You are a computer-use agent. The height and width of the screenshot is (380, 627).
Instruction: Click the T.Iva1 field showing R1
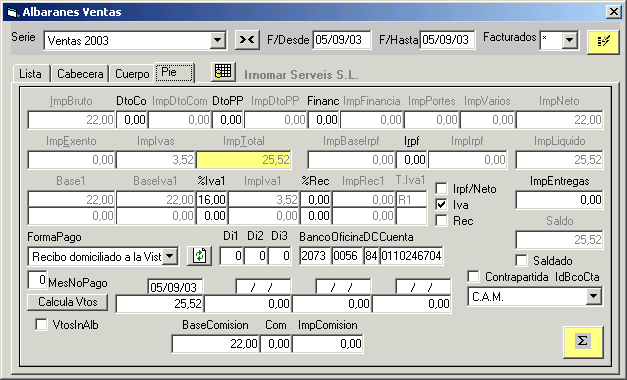411,199
